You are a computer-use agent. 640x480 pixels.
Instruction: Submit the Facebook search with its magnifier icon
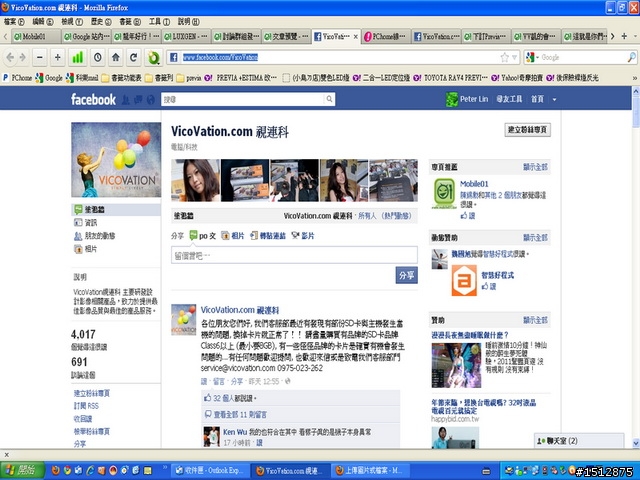[329, 99]
